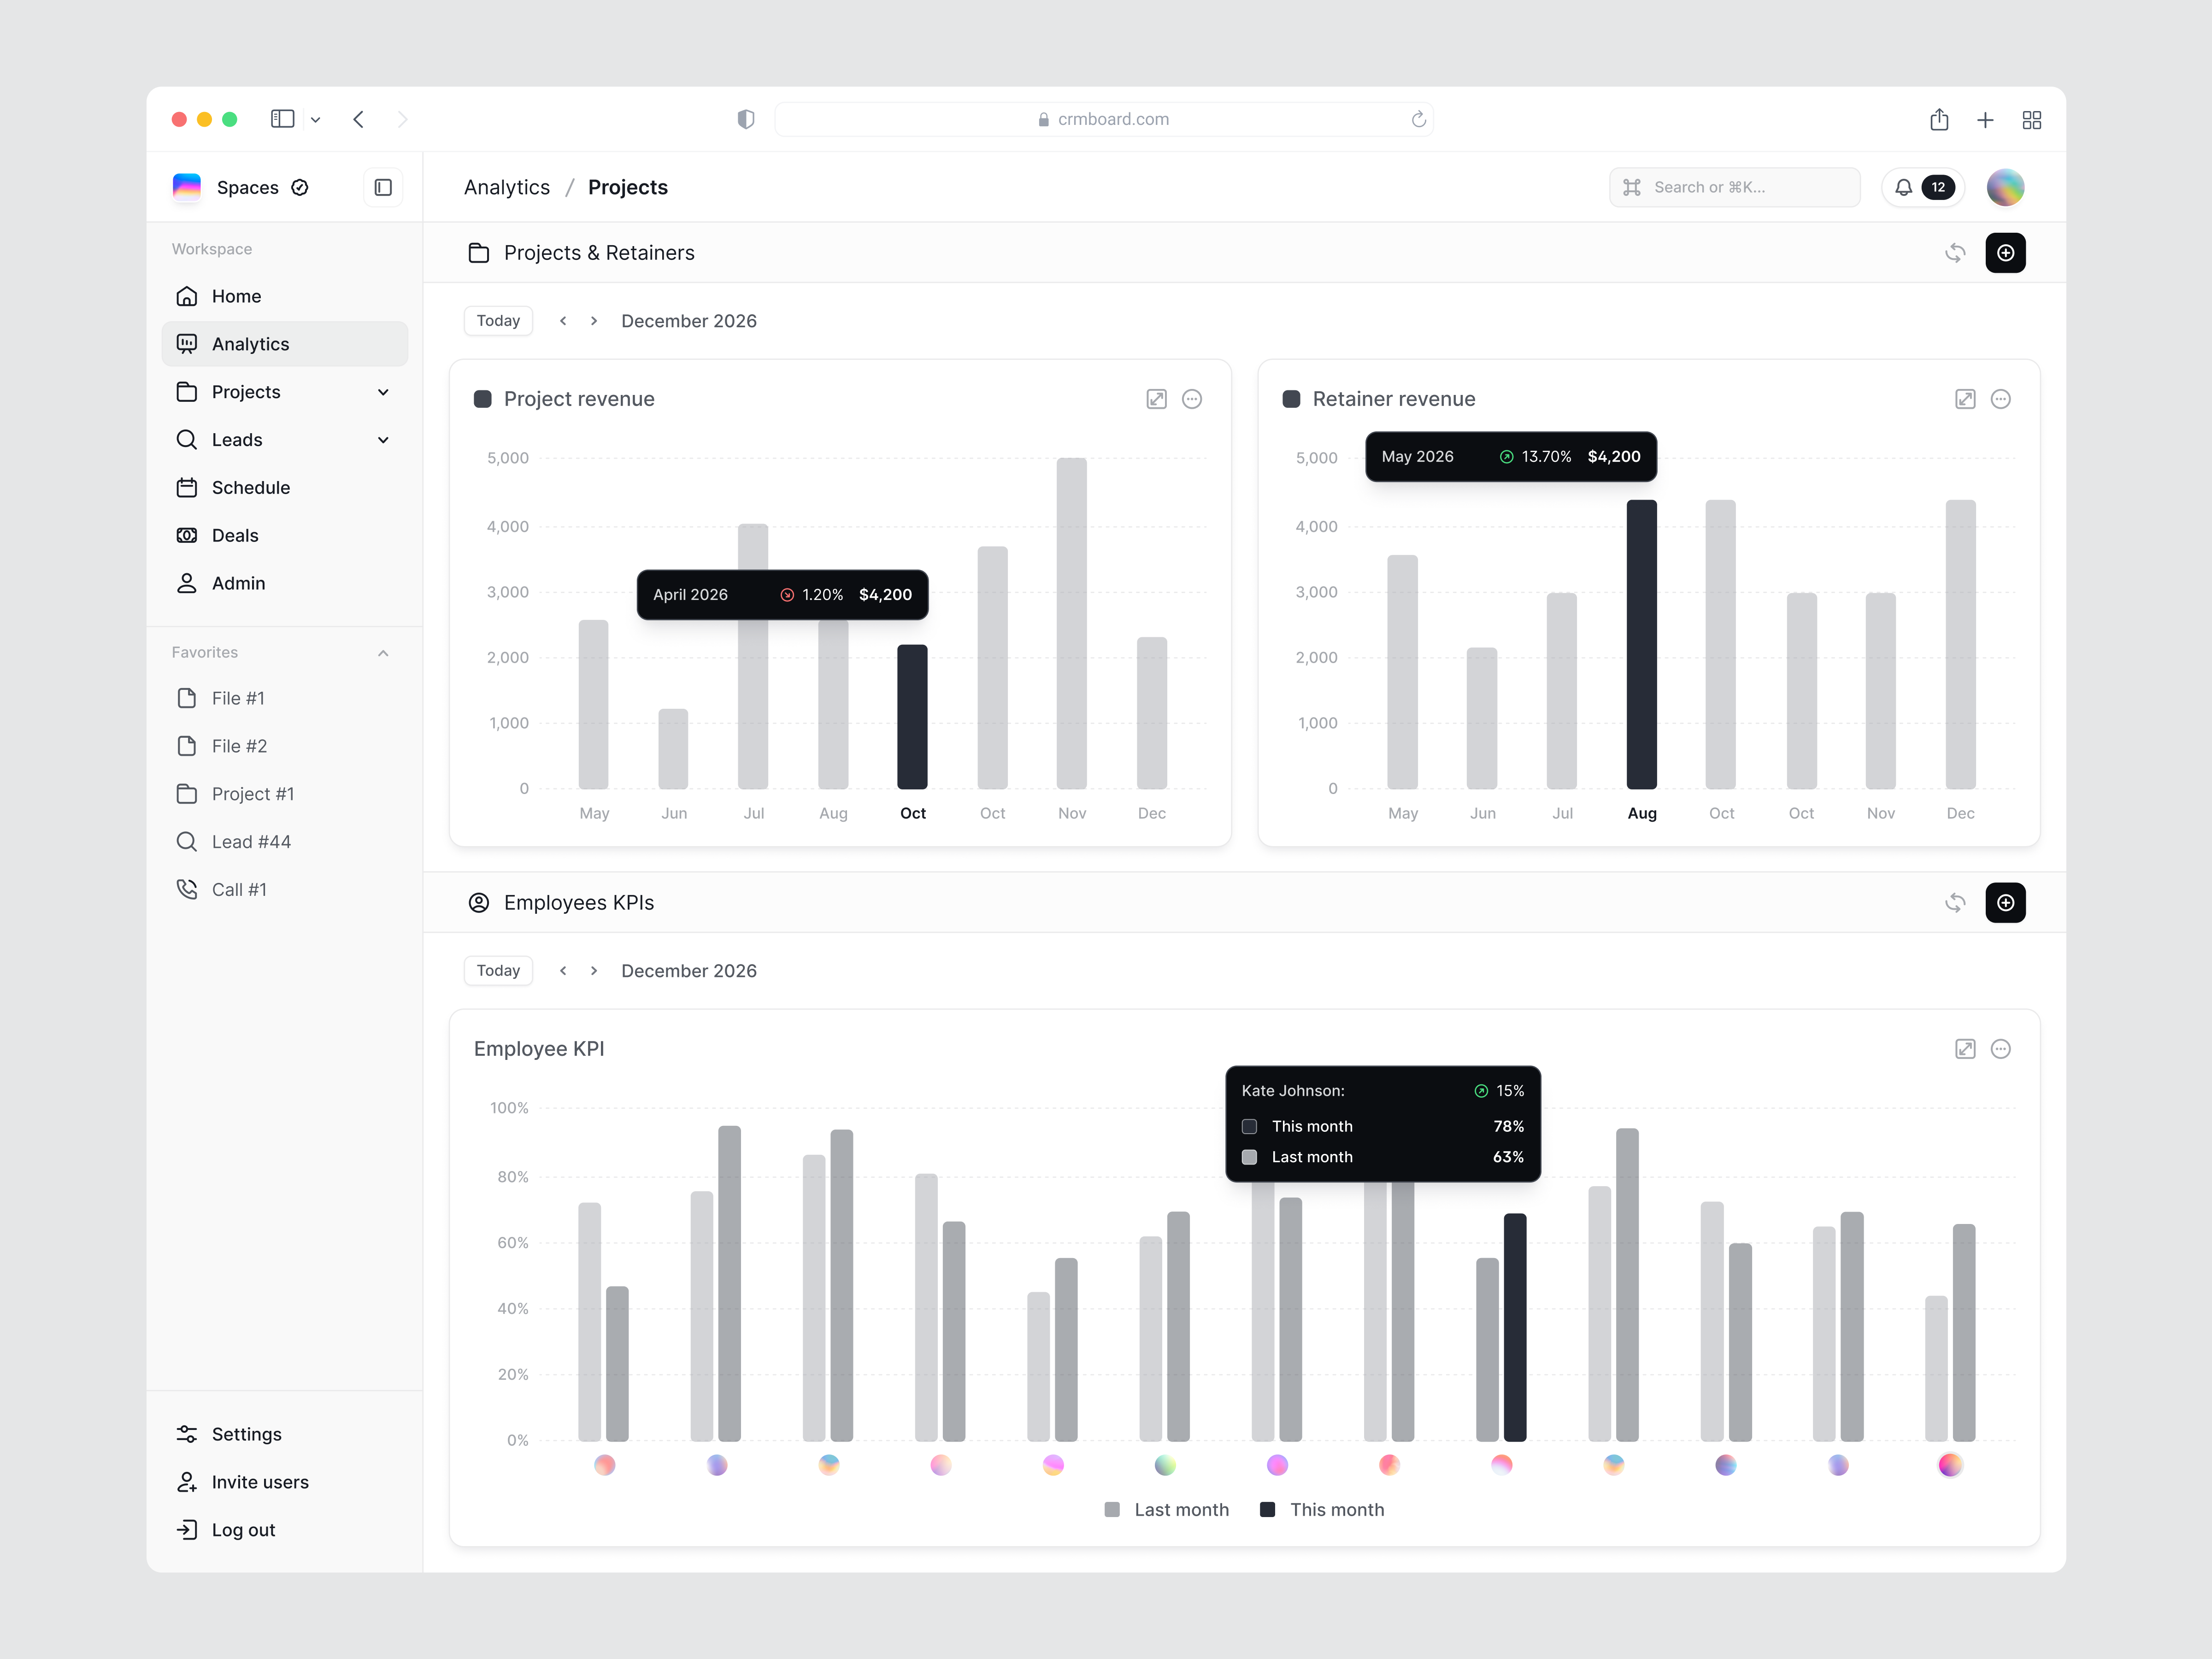The image size is (2212, 1659).
Task: Expand the Leads sidebar menu
Action: coord(383,439)
